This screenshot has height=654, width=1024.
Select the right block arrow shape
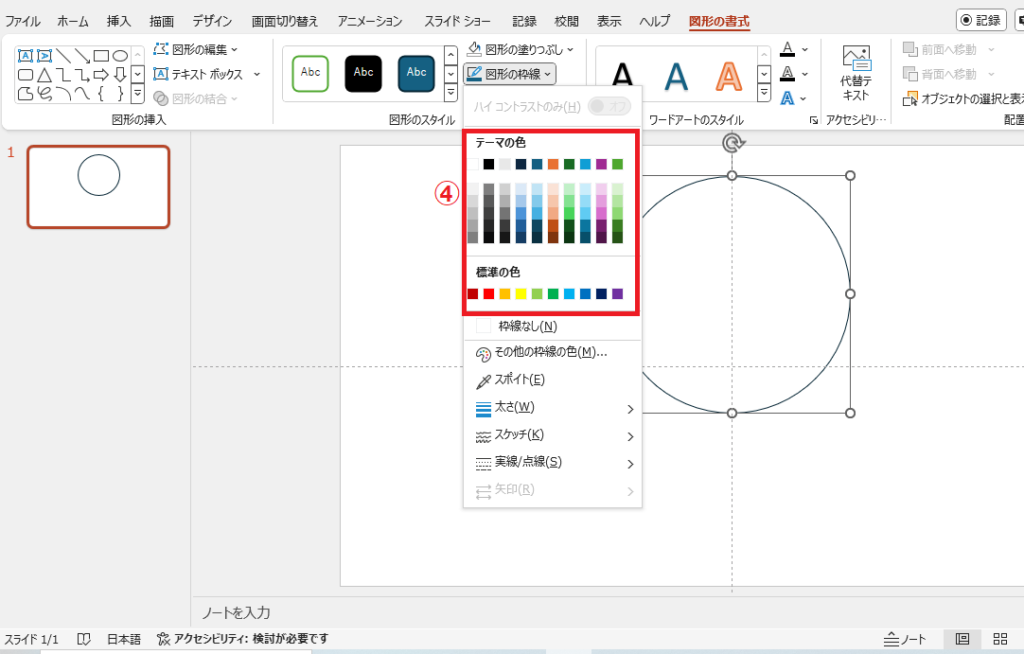[x=101, y=74]
